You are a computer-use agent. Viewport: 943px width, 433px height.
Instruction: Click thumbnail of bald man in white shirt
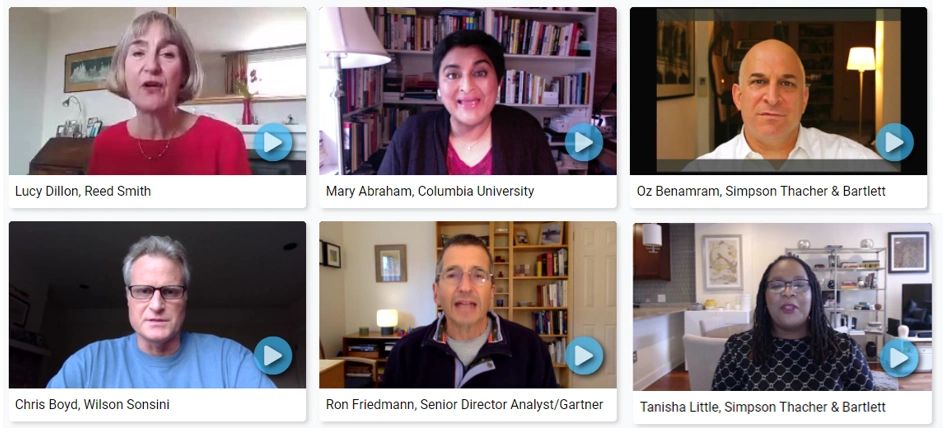coord(778,91)
